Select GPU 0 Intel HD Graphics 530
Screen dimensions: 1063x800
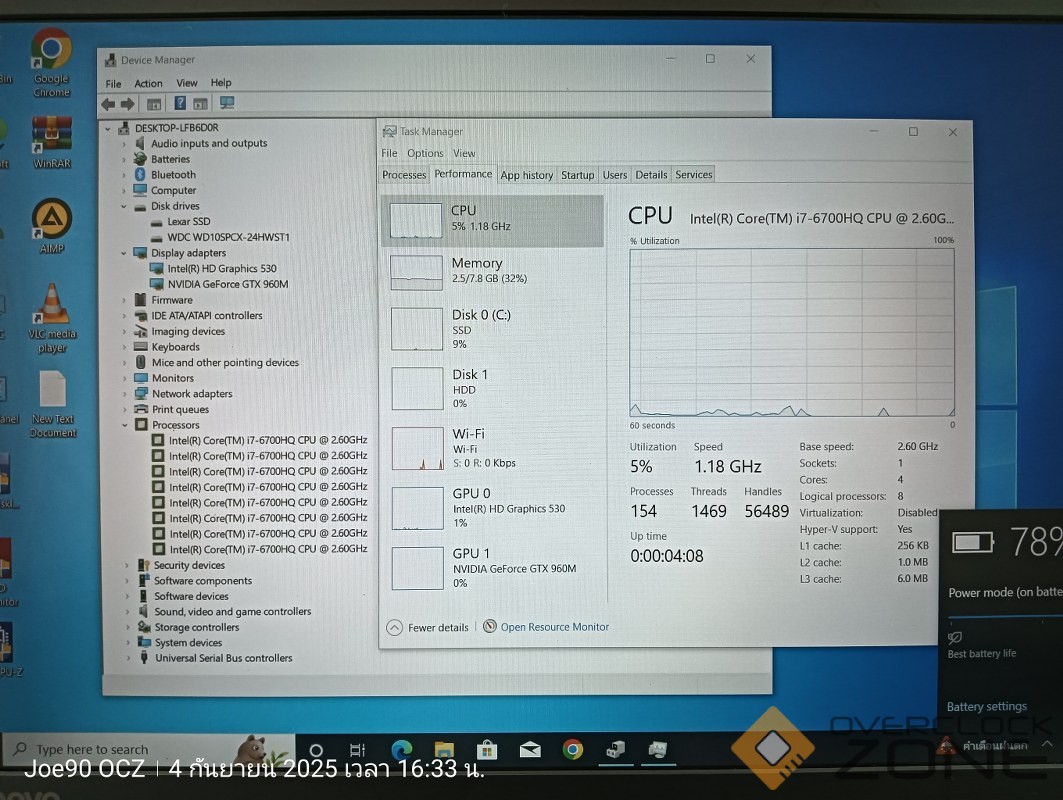point(493,508)
